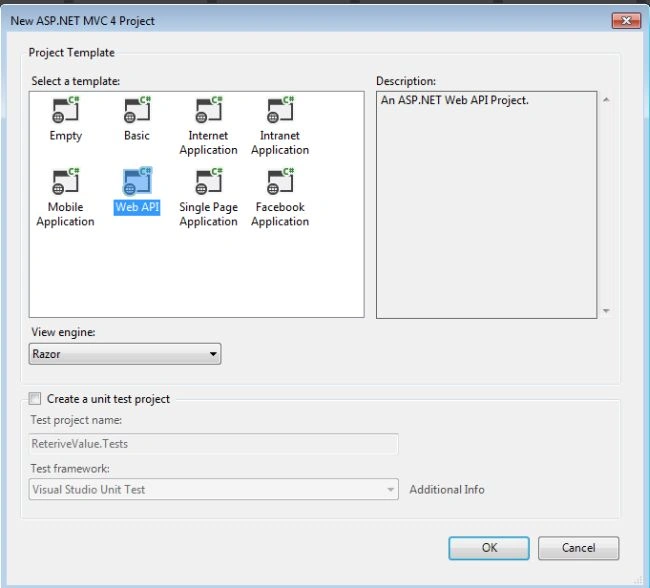Close the New ASP.NET MVC 4 Project dialog
Viewport: 650px width, 588px height.
tap(626, 21)
